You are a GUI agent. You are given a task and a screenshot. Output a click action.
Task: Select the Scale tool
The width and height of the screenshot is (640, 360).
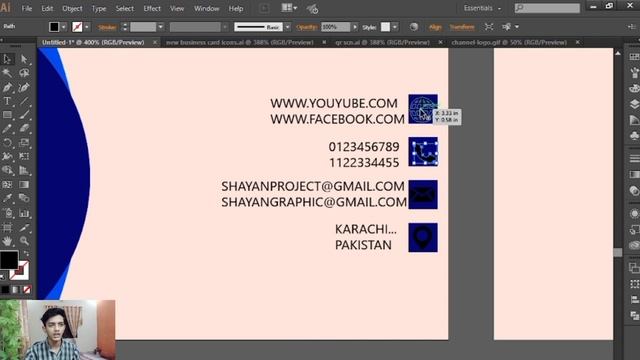click(24, 142)
